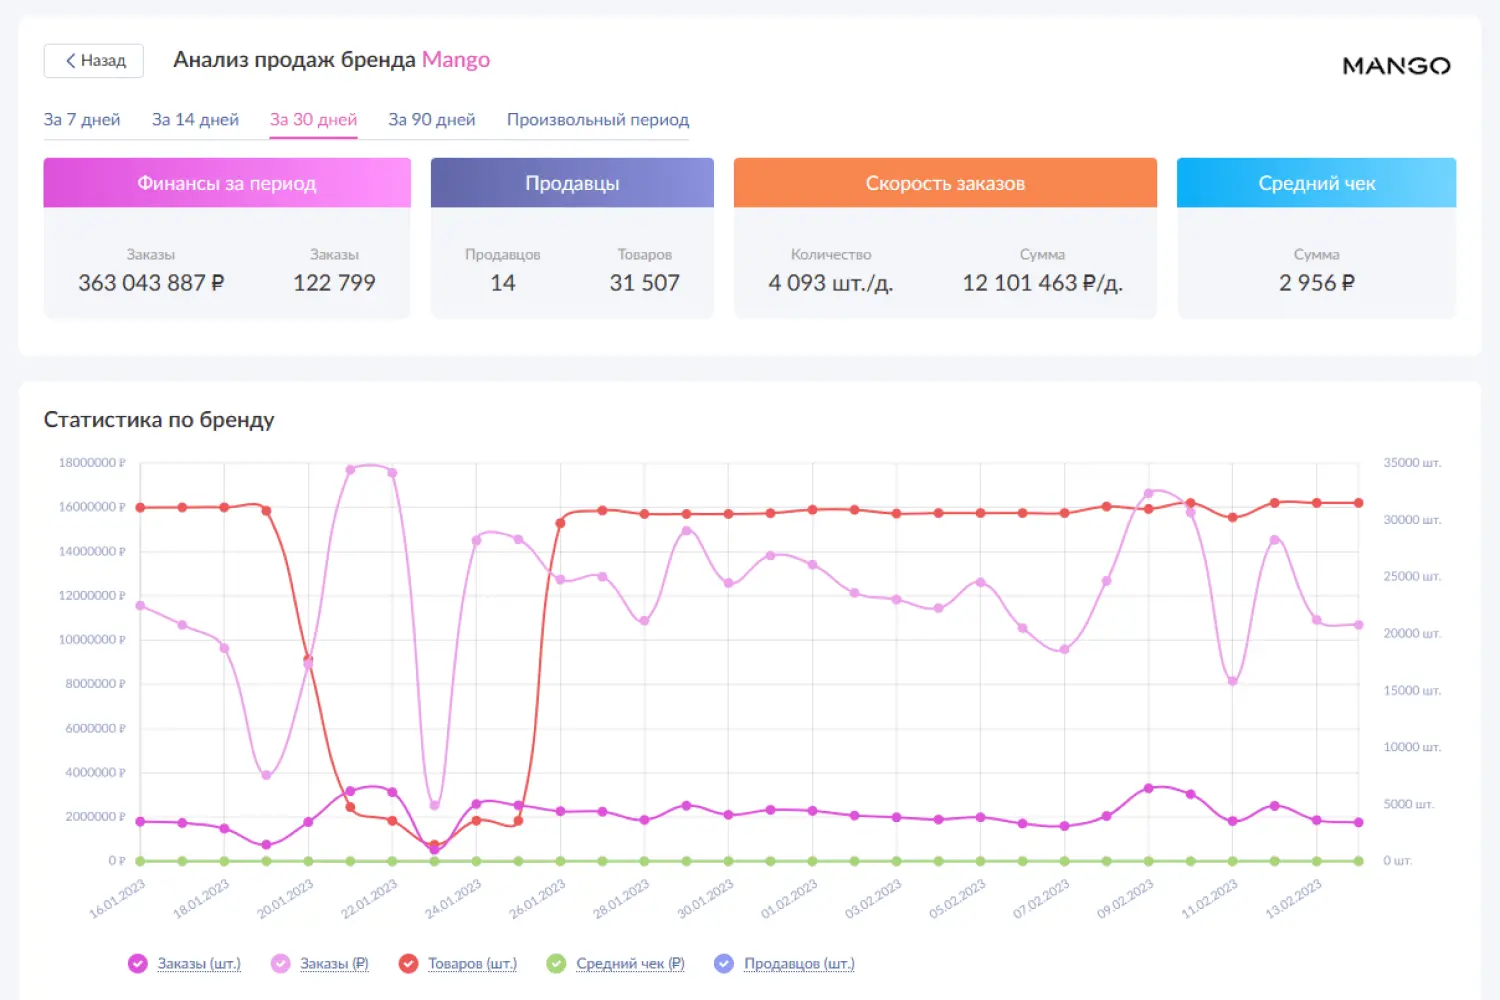This screenshot has width=1500, height=1000.
Task: Click the Статистика по бренду heading
Action: [x=159, y=420]
